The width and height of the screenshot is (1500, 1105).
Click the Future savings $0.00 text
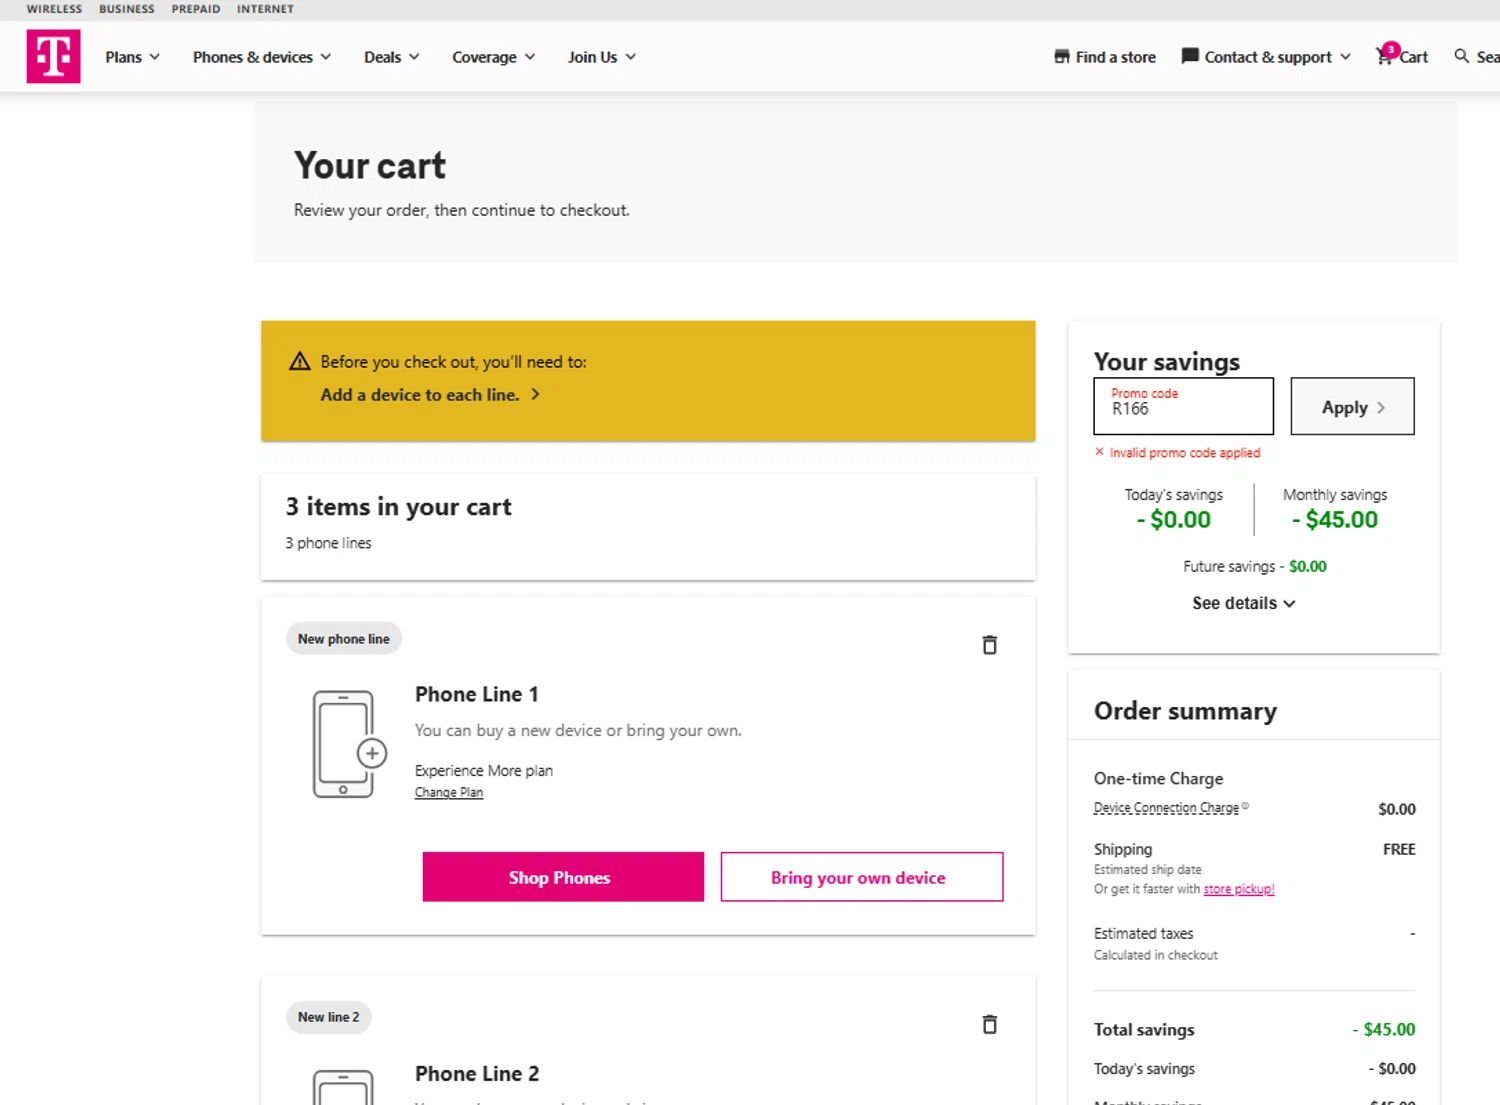tap(1255, 566)
